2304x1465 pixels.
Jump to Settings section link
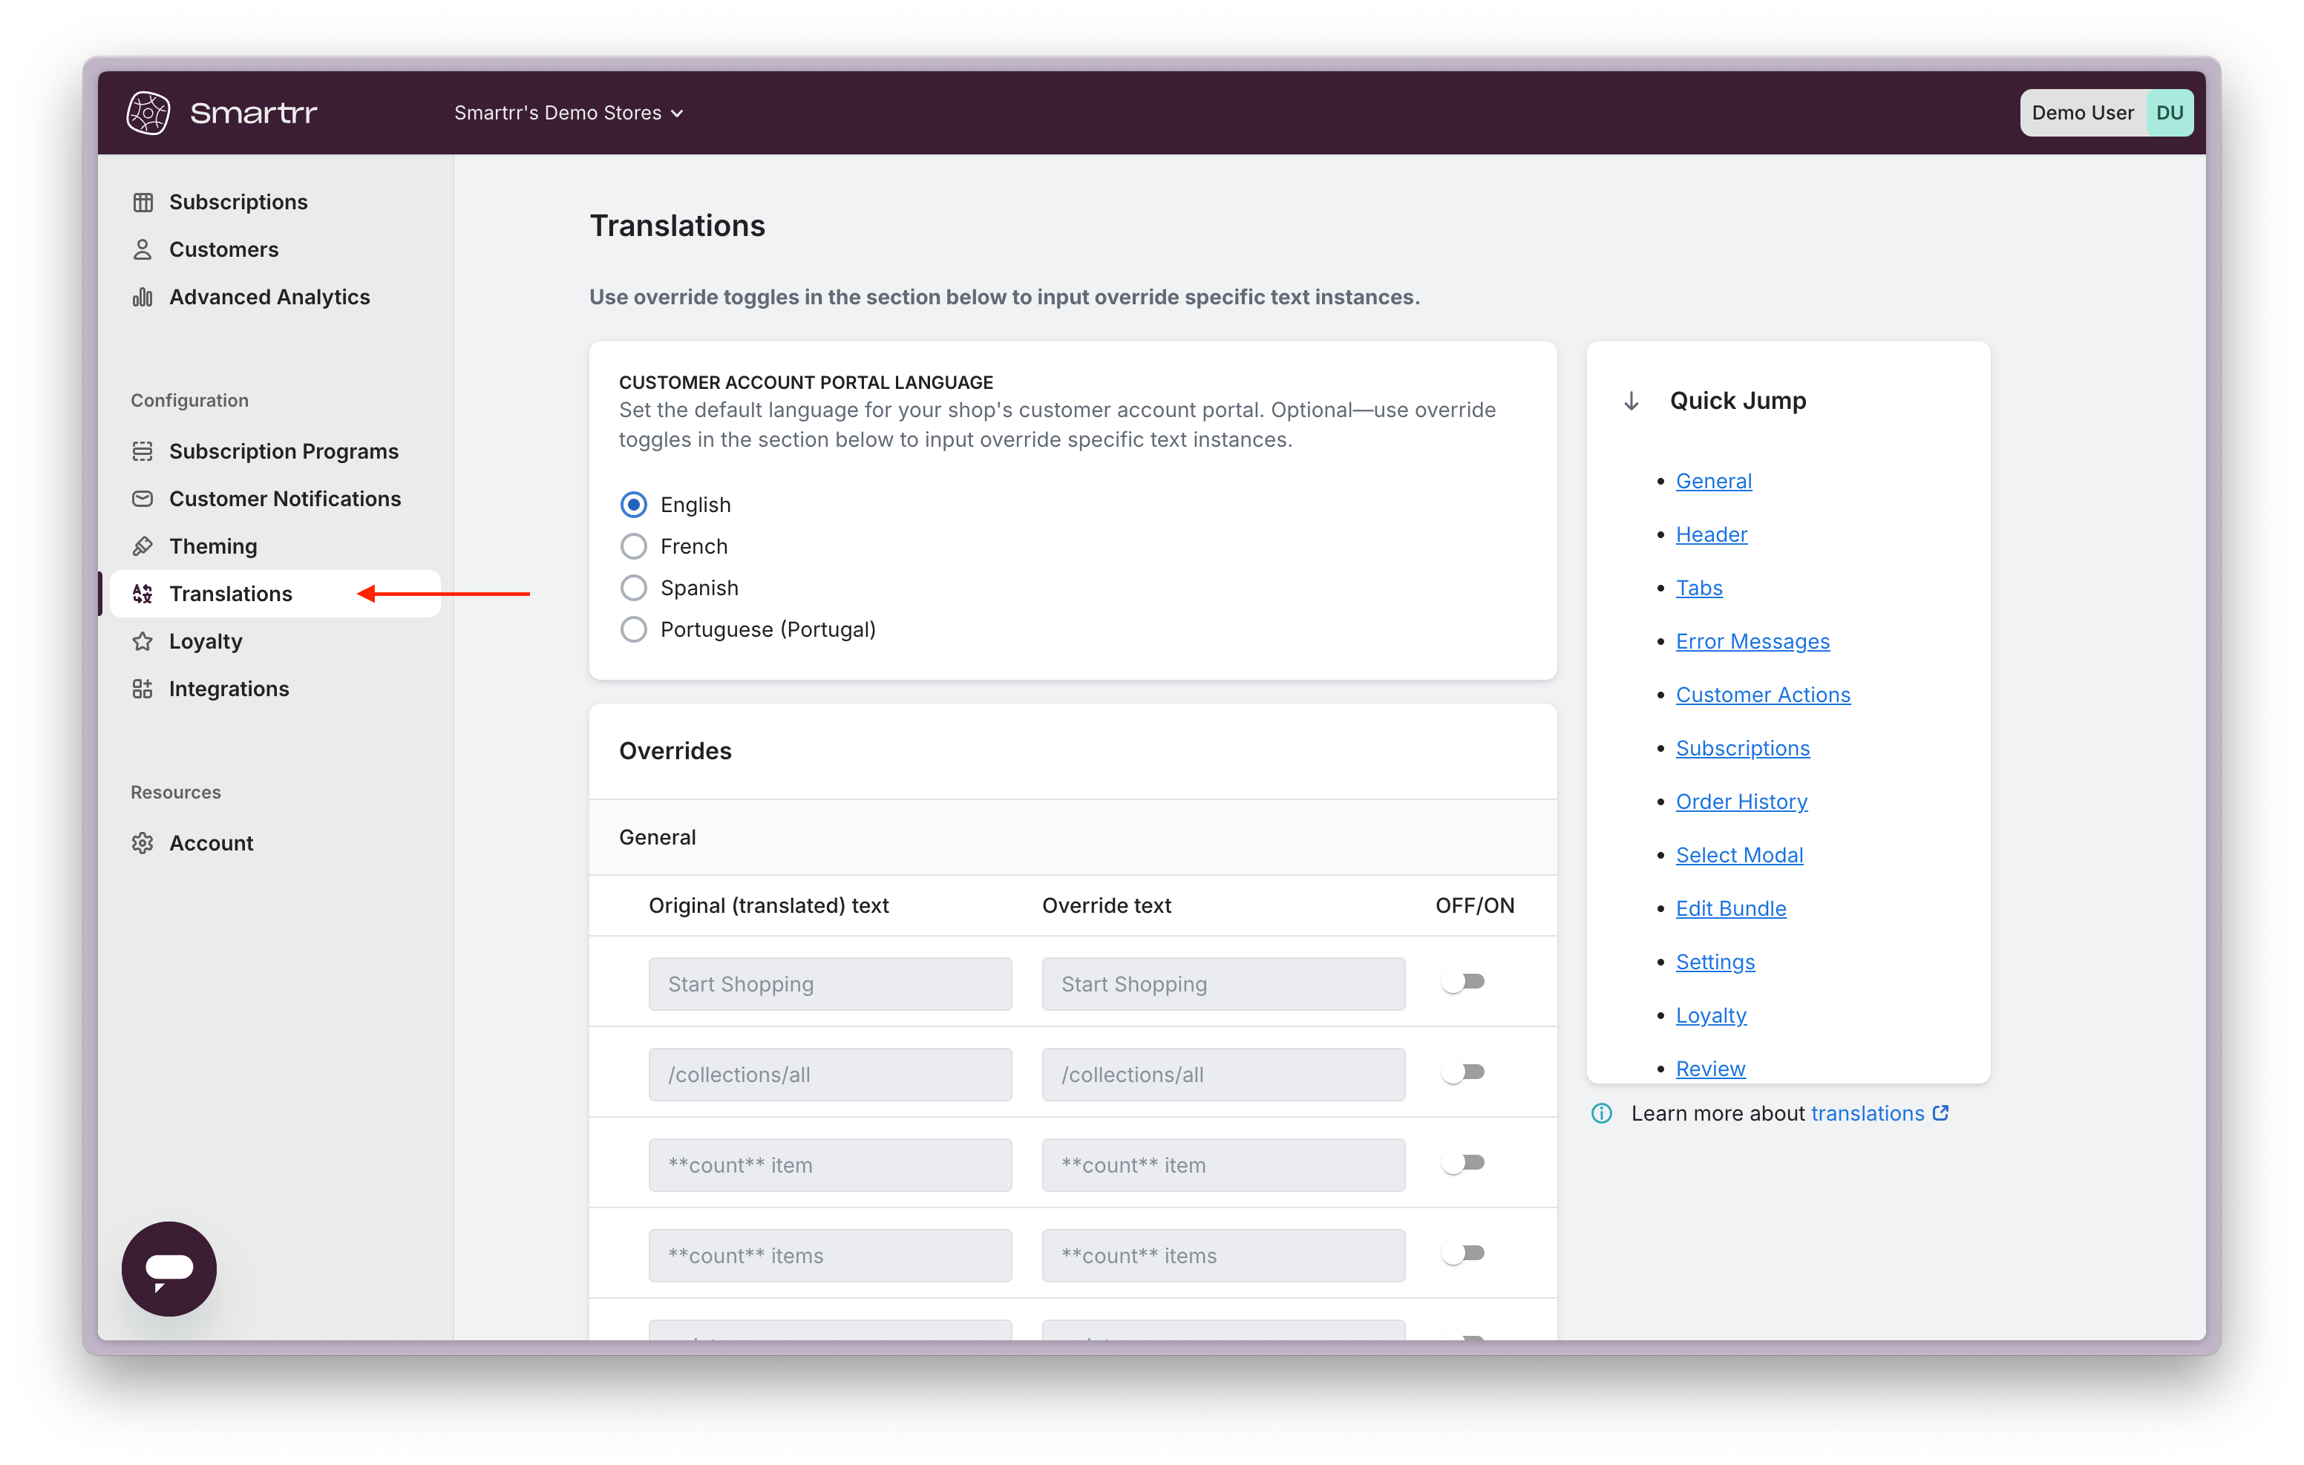1715,962
